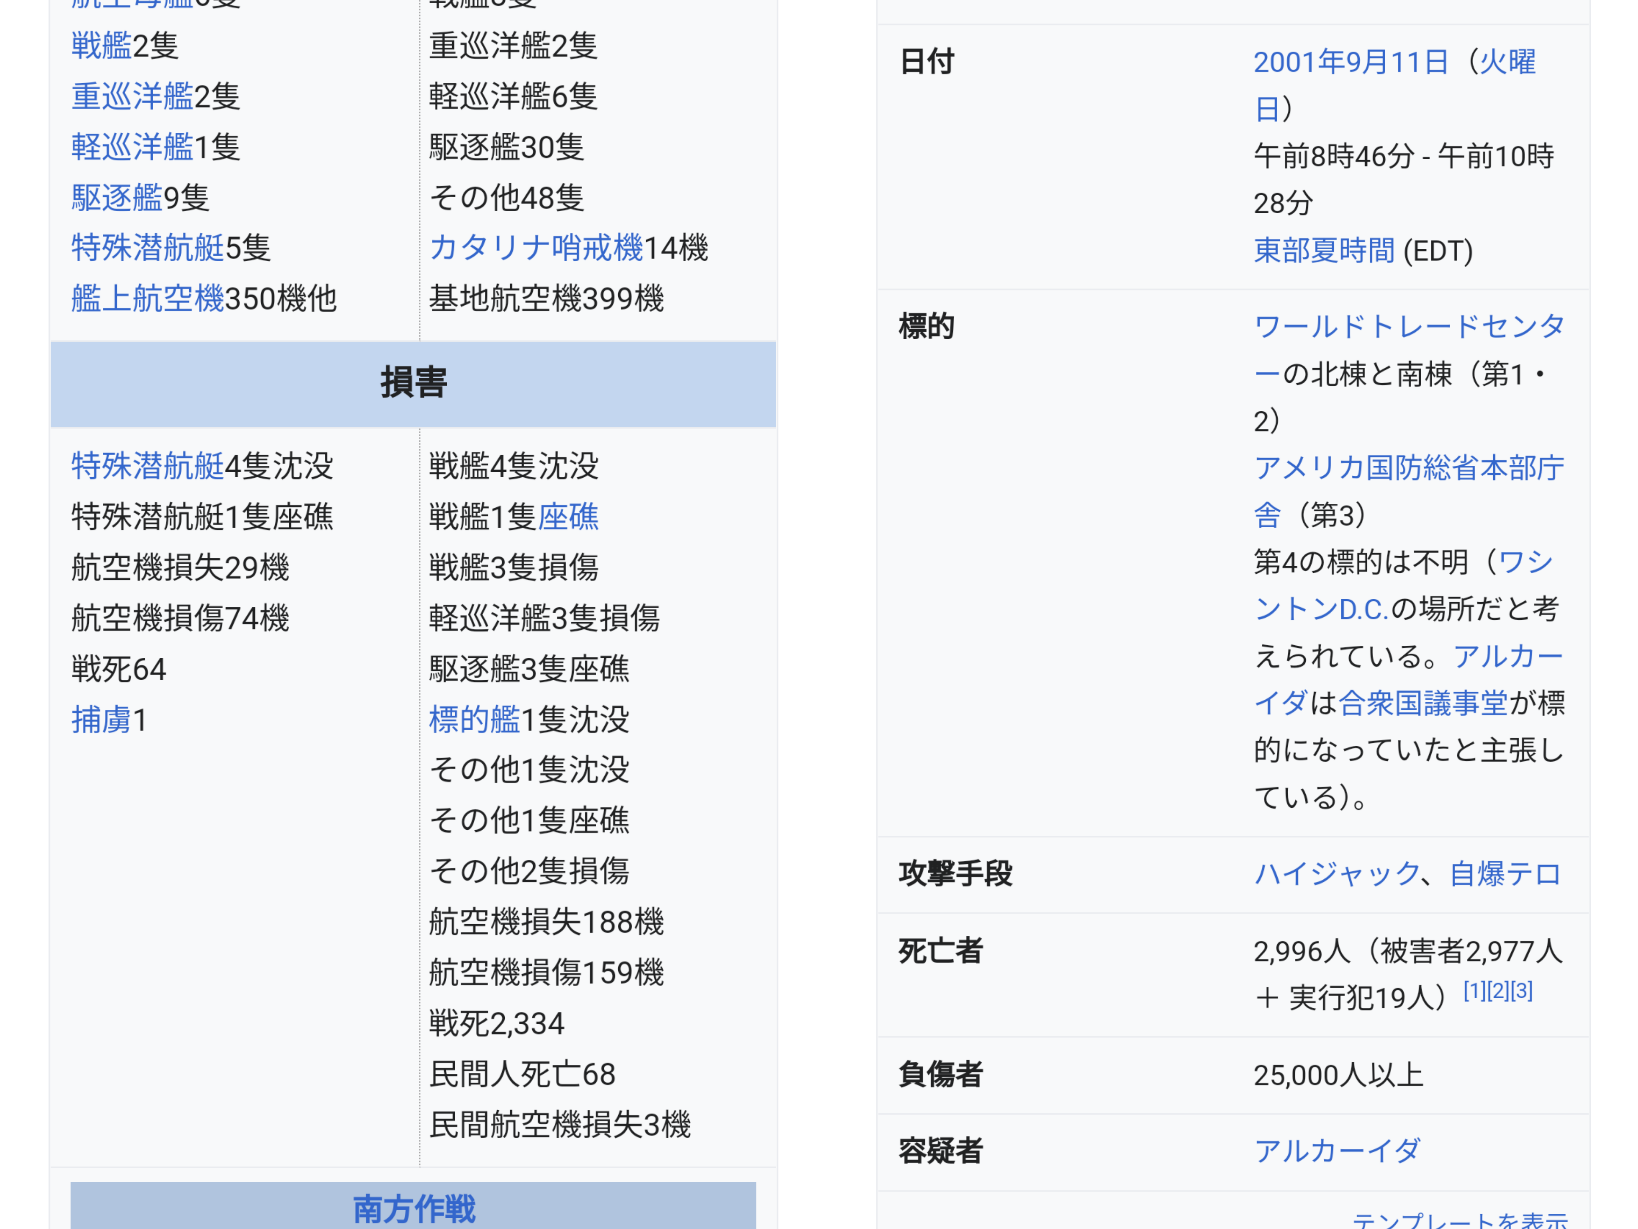Select the text 戦死2,334
The image size is (1638, 1229).
pyautogui.click(x=497, y=1024)
